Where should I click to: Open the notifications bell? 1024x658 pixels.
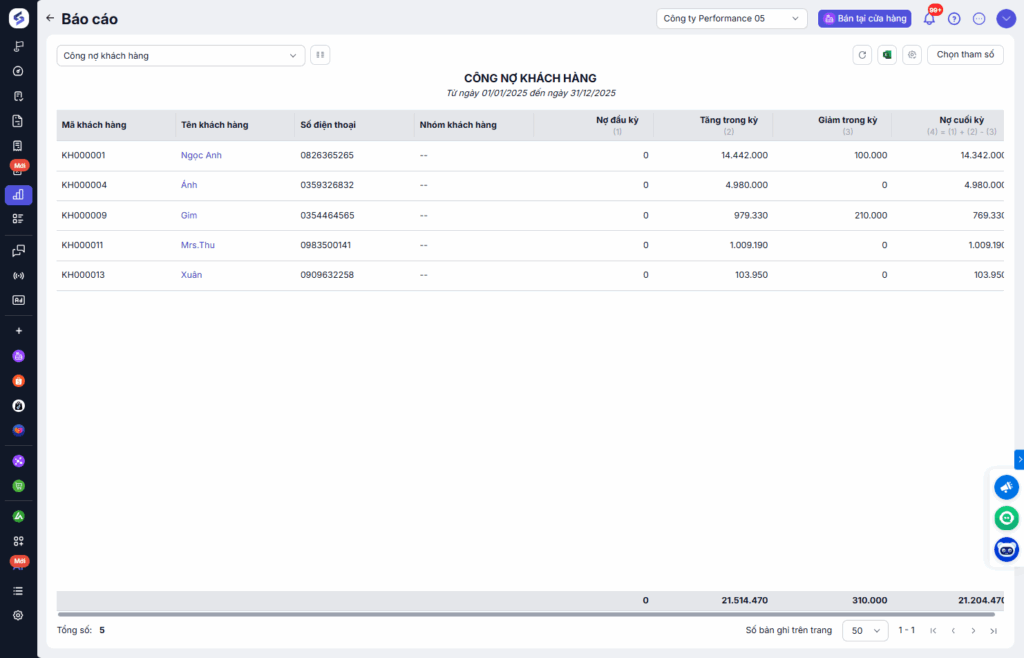[929, 18]
